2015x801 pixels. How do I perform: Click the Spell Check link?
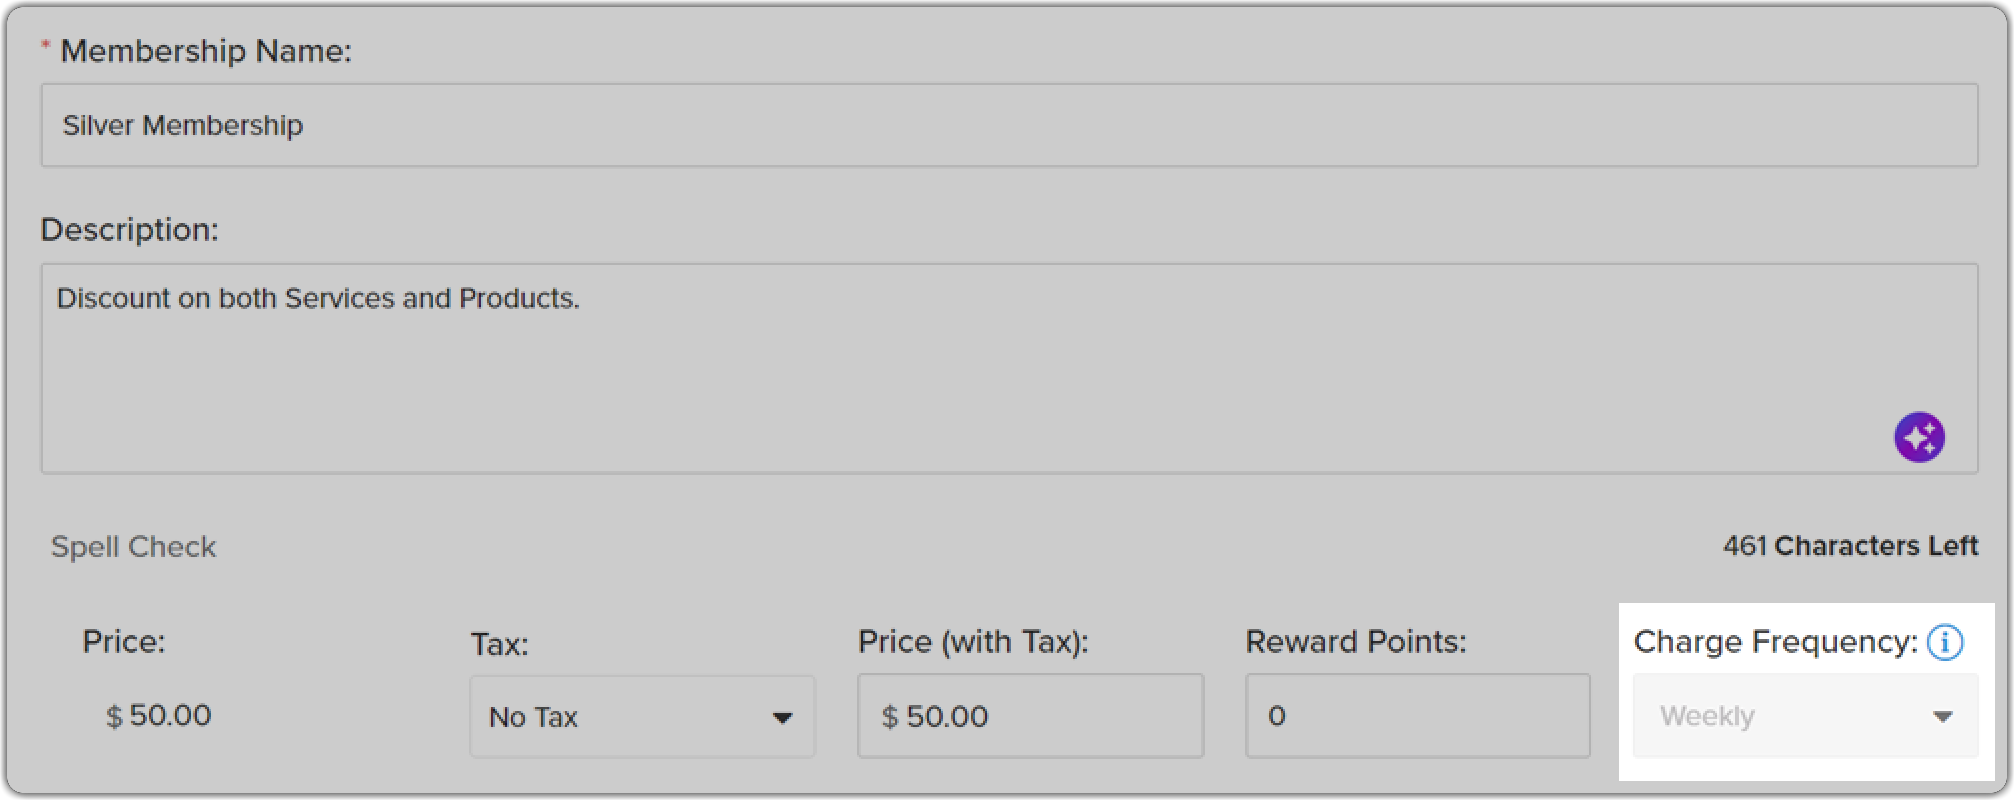pyautogui.click(x=133, y=547)
